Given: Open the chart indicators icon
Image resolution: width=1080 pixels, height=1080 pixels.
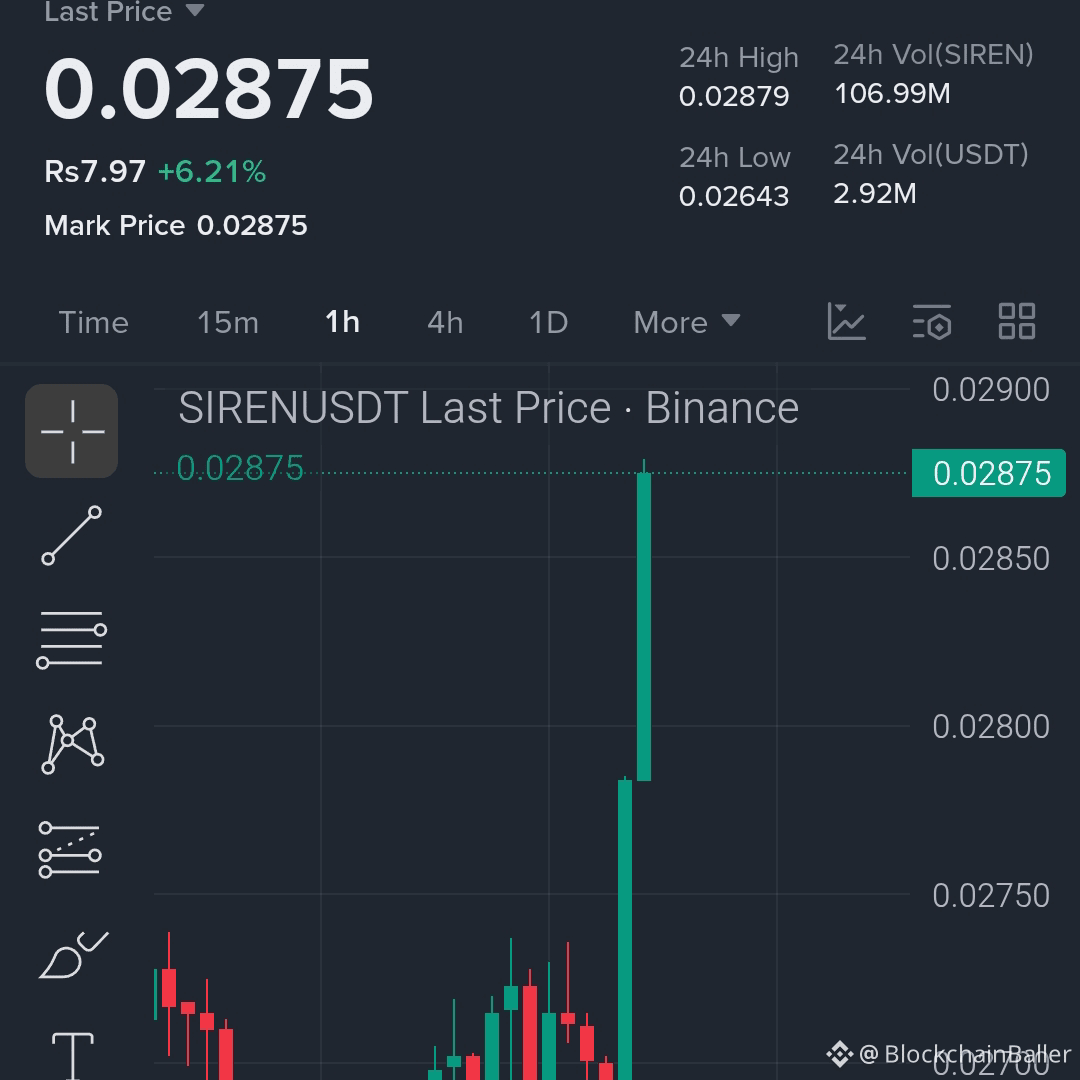Looking at the screenshot, I should 846,322.
